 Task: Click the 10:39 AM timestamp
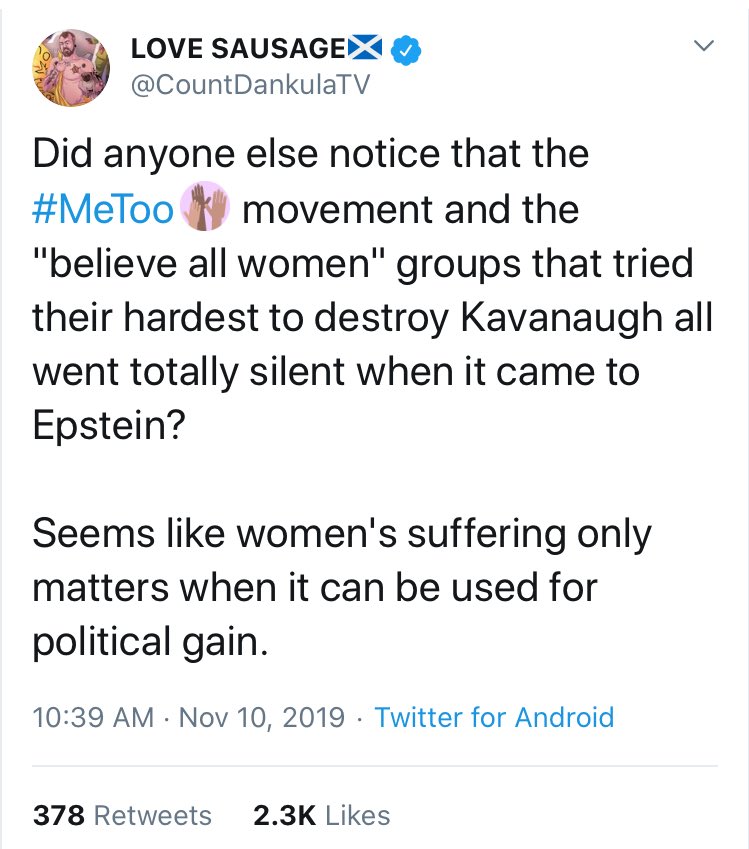coord(93,717)
